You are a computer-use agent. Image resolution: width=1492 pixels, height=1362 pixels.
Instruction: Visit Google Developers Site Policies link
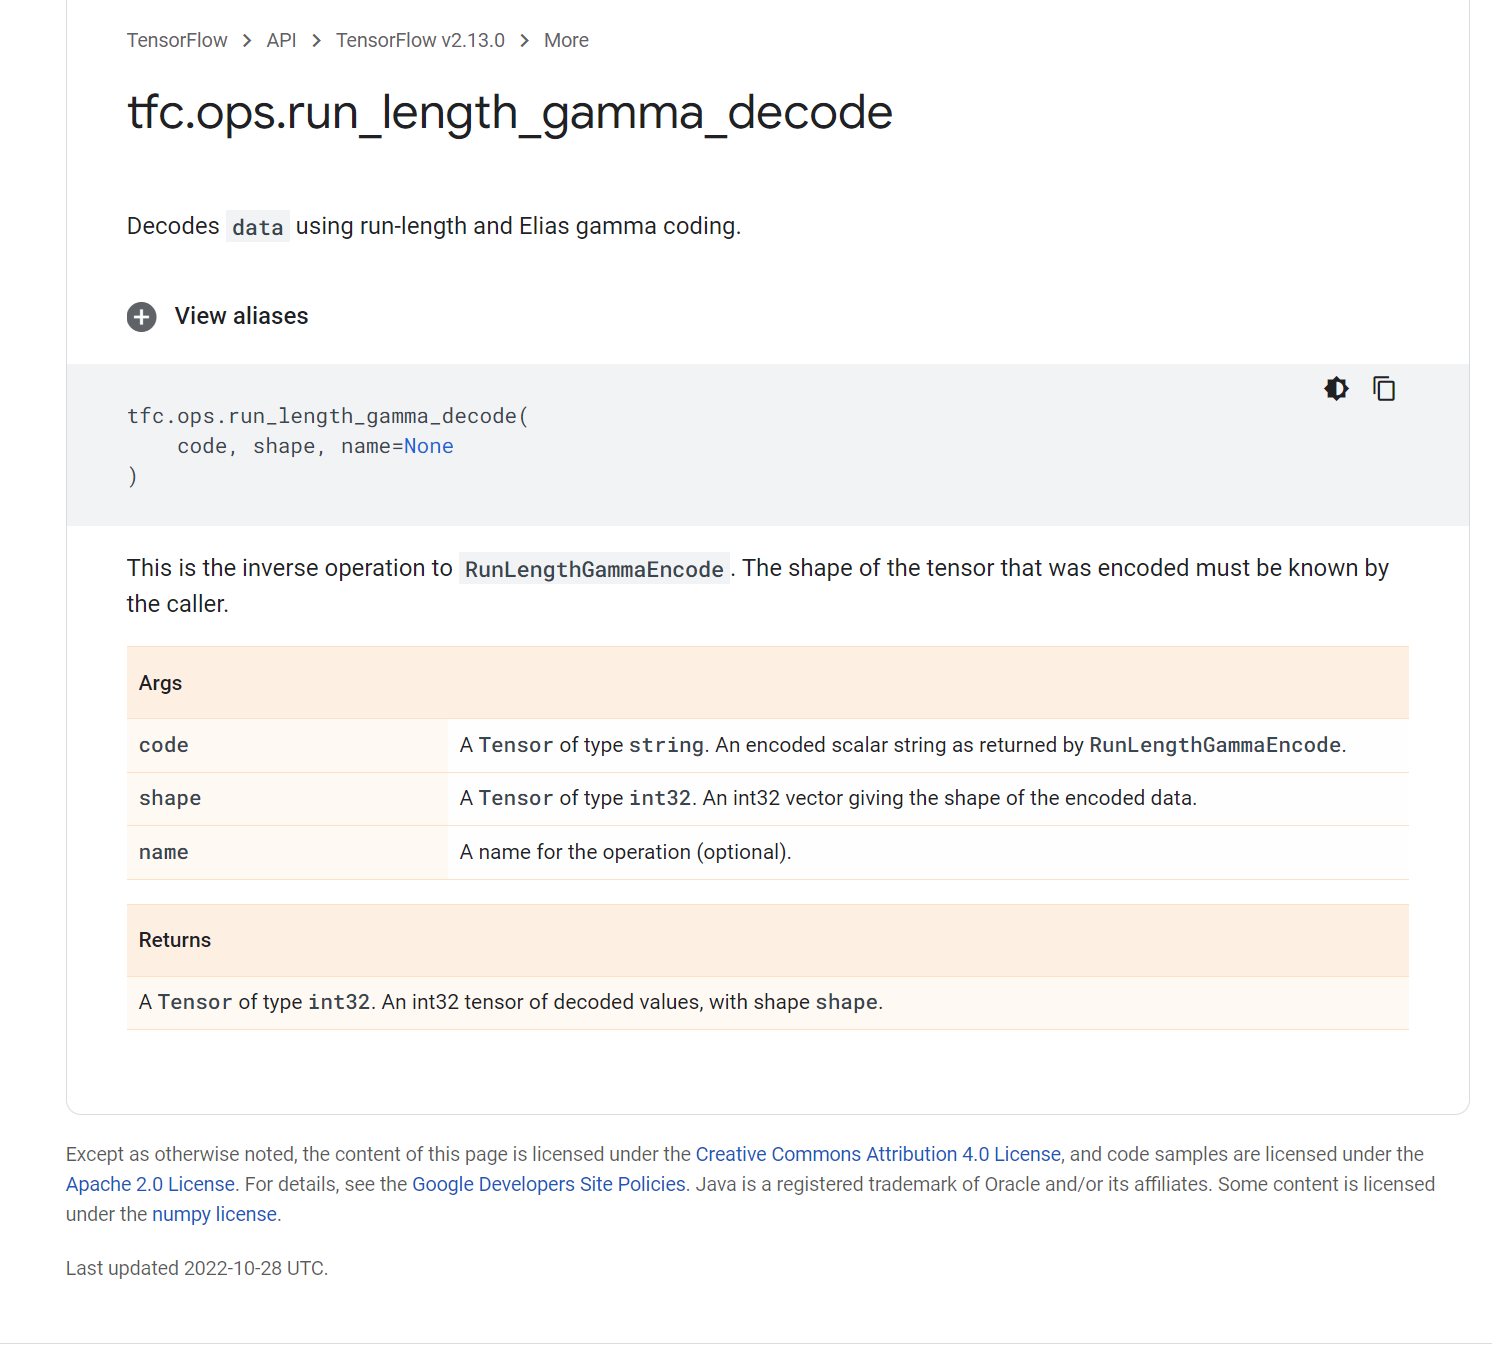549,1184
